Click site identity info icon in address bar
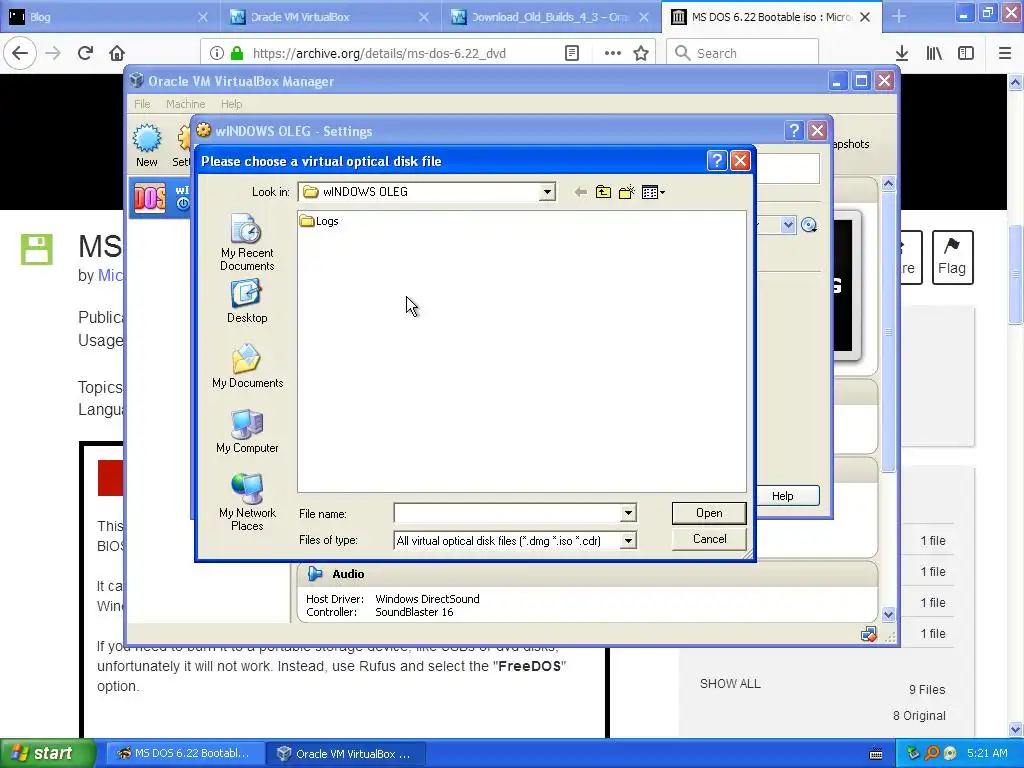This screenshot has height=768, width=1024. pyautogui.click(x=217, y=54)
